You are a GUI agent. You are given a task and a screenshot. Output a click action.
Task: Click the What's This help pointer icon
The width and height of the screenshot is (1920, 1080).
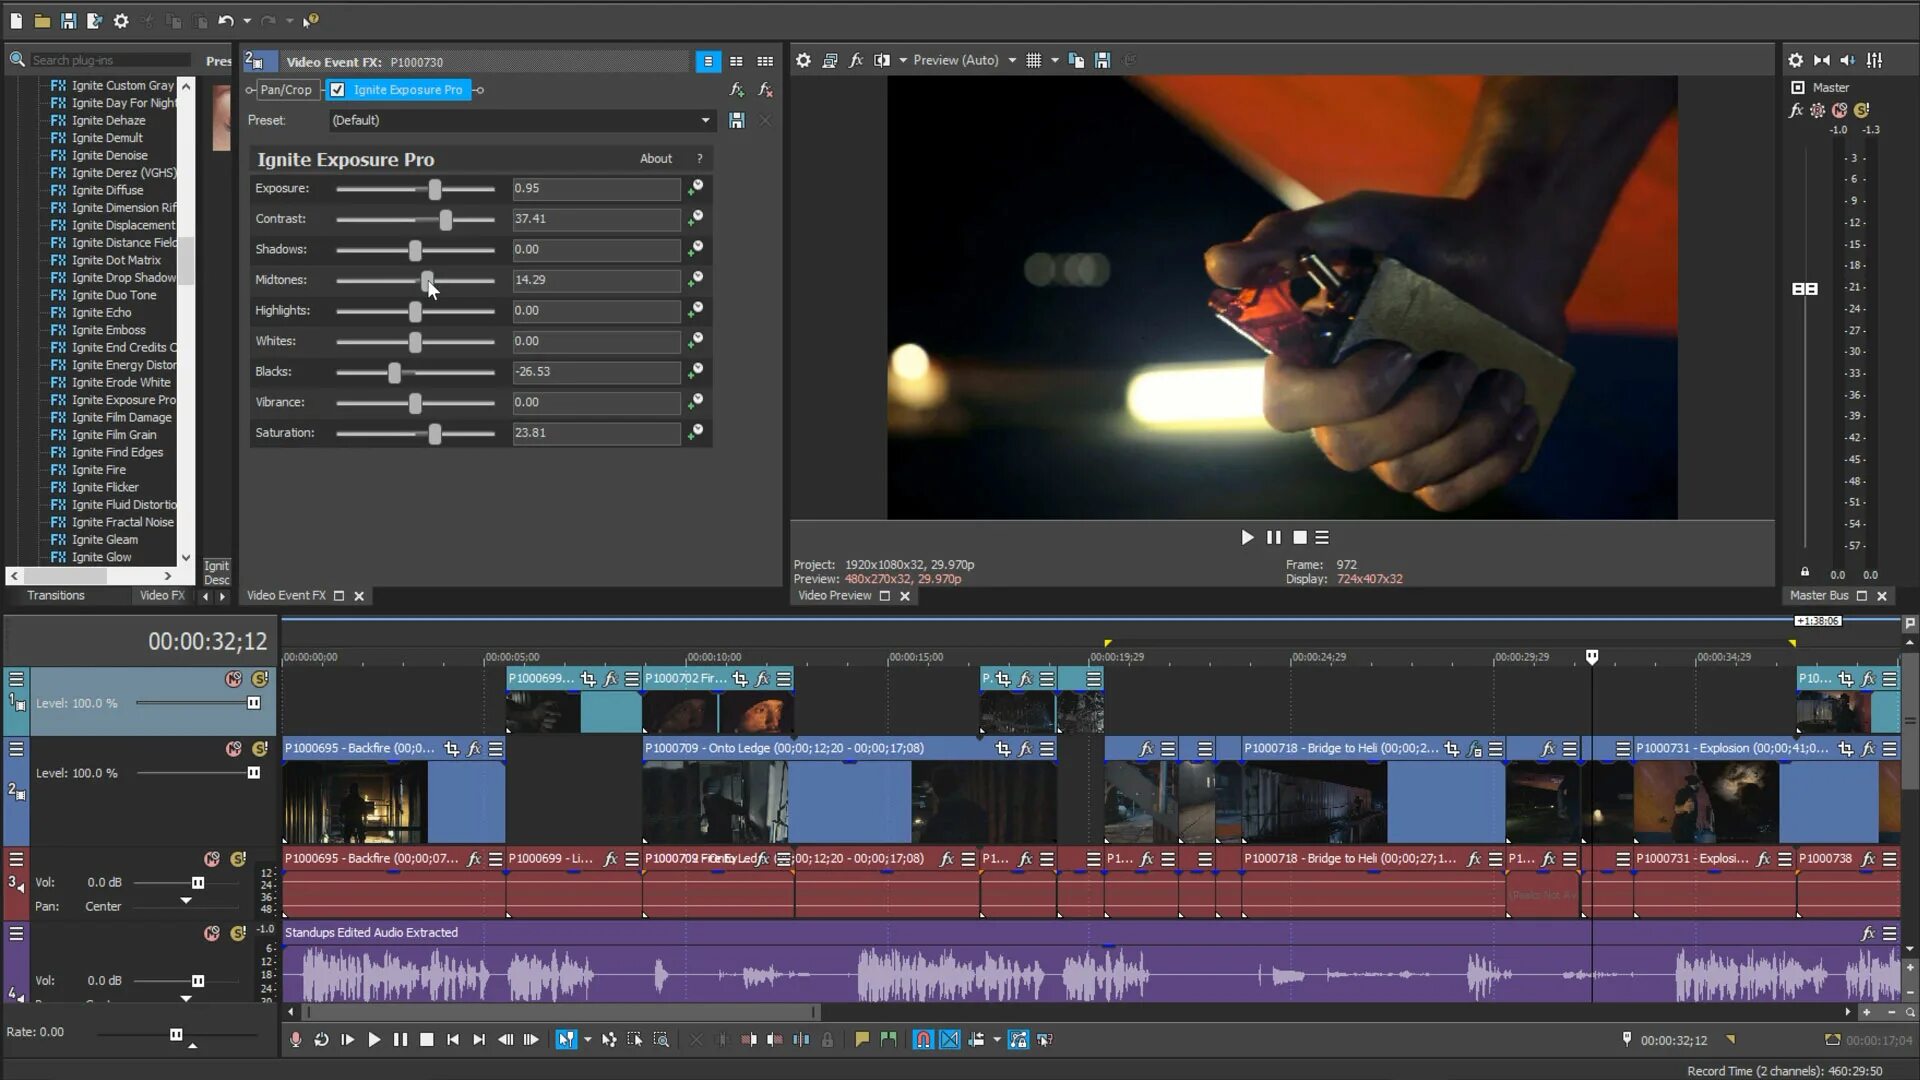311,20
